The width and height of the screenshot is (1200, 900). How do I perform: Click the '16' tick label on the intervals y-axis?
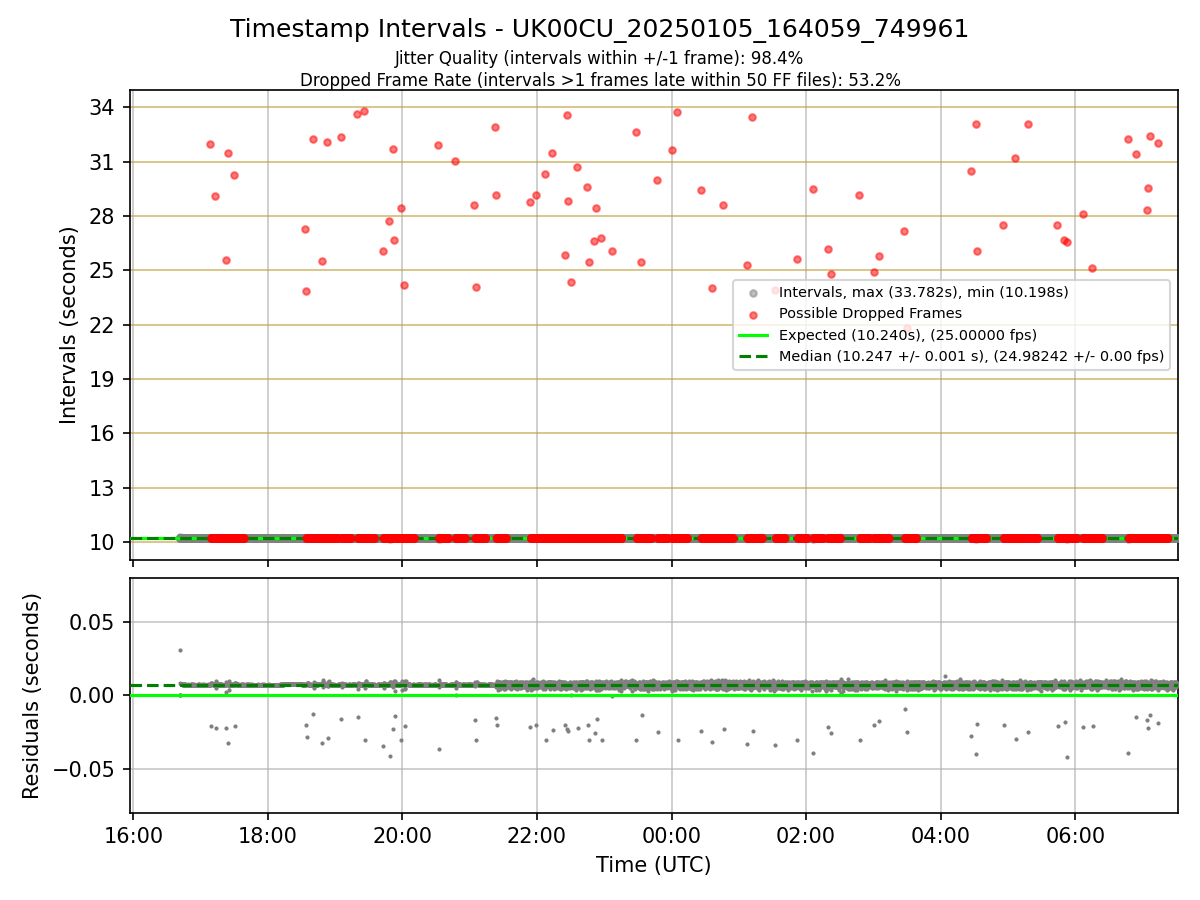103,433
